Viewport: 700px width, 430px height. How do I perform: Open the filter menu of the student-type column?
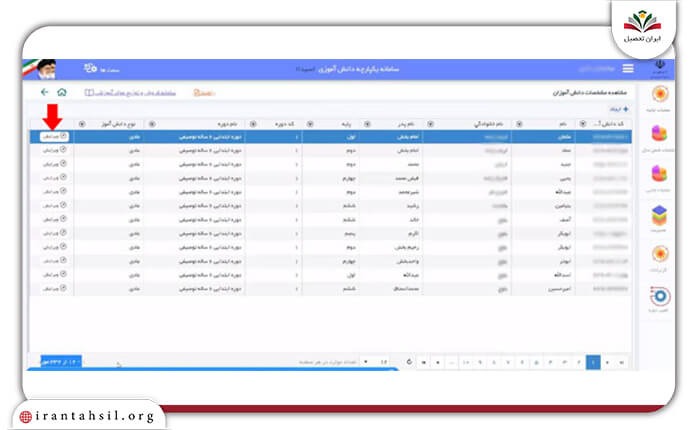click(82, 124)
